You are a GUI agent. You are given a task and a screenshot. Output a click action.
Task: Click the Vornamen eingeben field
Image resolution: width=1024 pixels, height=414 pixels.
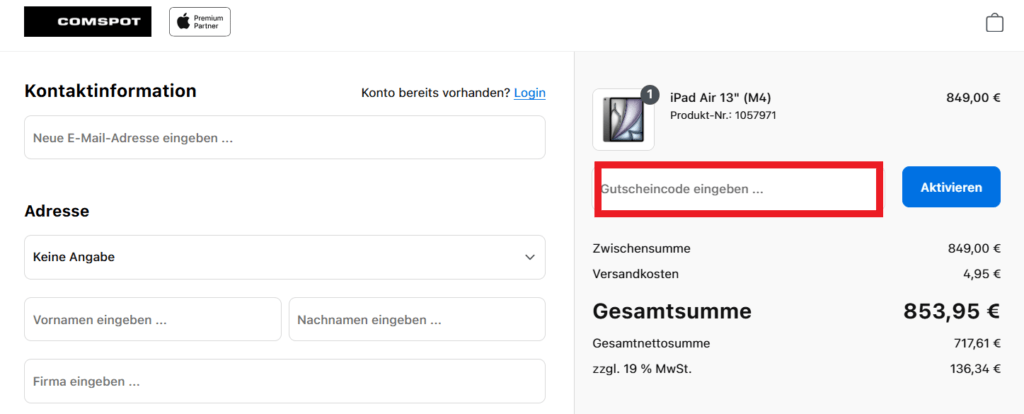153,319
